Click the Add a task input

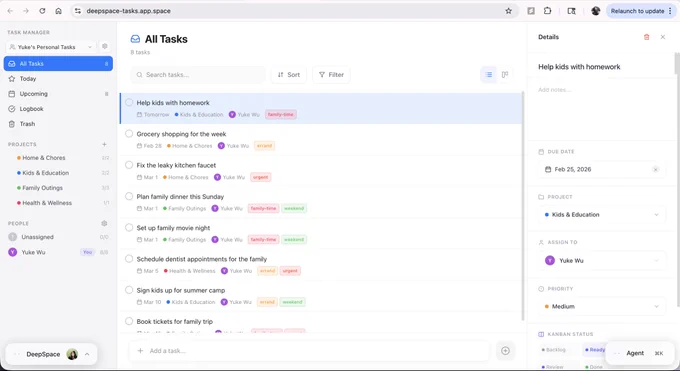coord(310,351)
